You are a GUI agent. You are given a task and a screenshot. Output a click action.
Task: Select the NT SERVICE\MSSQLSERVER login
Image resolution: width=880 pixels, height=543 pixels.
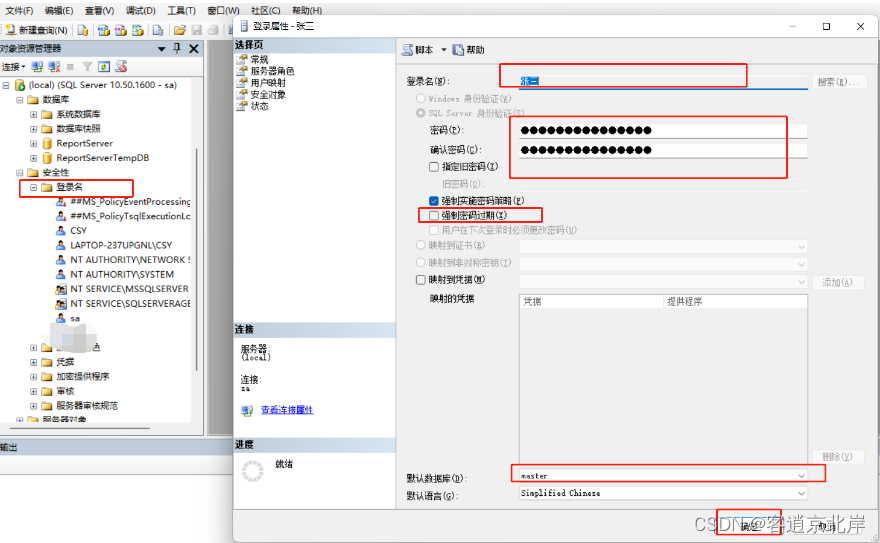129,289
